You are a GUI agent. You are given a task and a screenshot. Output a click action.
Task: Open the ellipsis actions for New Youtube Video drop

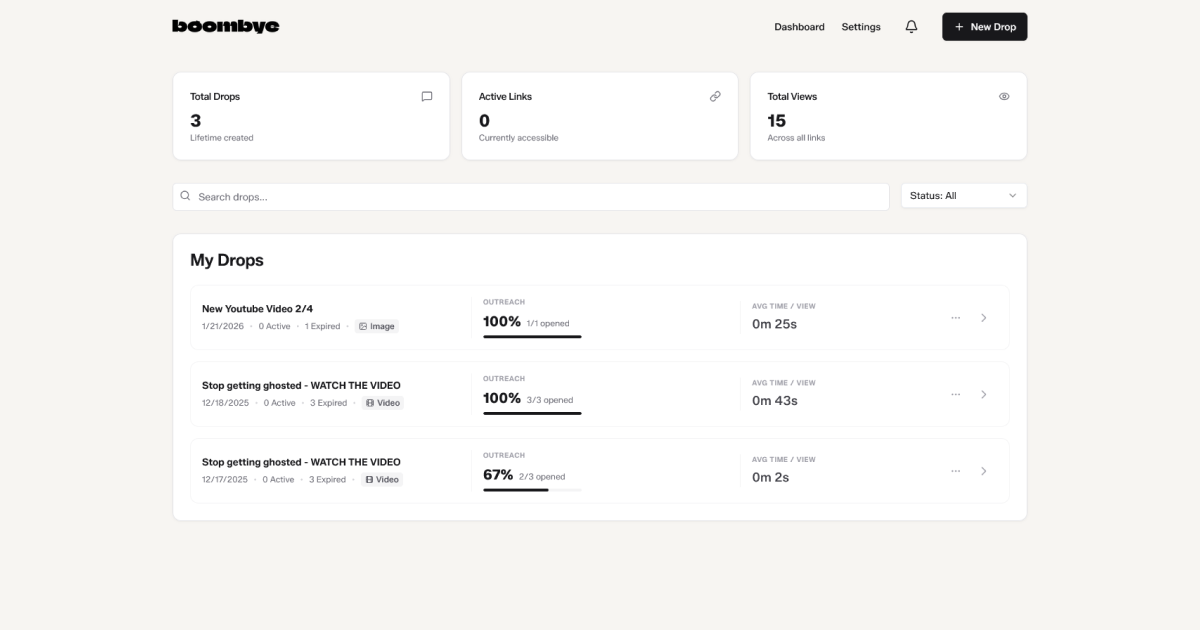point(955,317)
